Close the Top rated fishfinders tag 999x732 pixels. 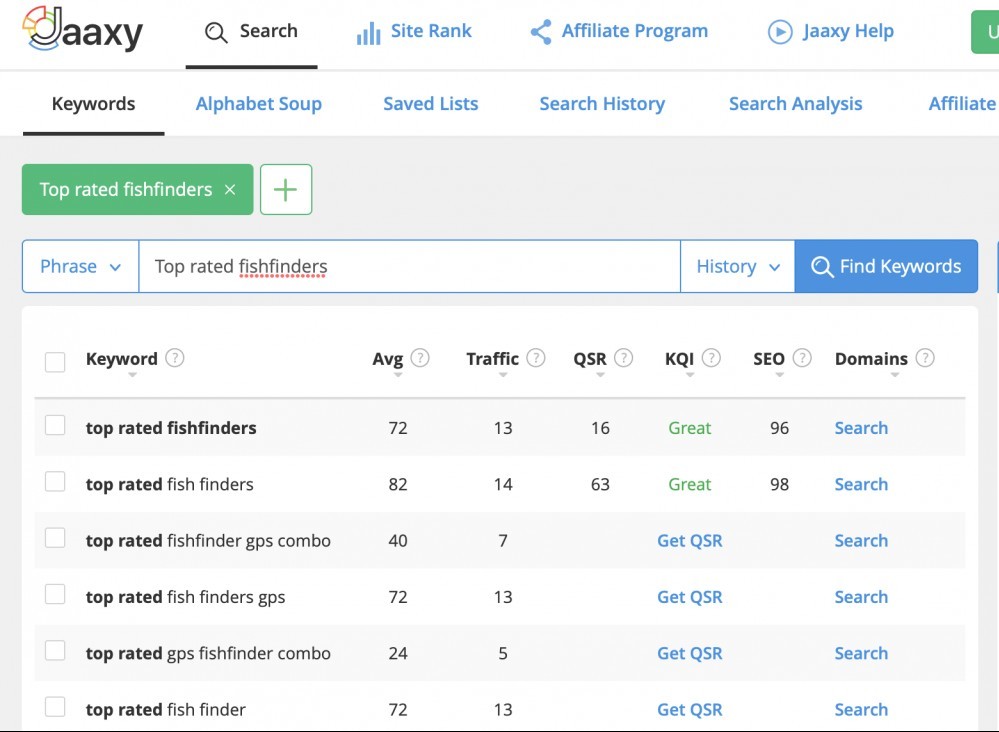tap(230, 189)
